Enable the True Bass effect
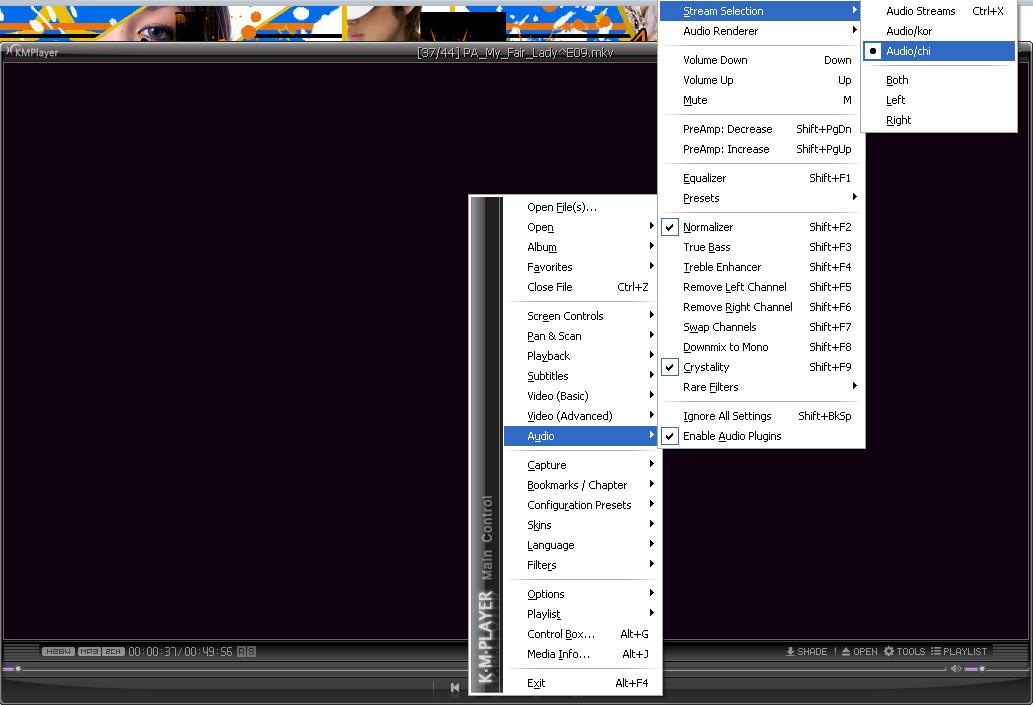 [762, 247]
